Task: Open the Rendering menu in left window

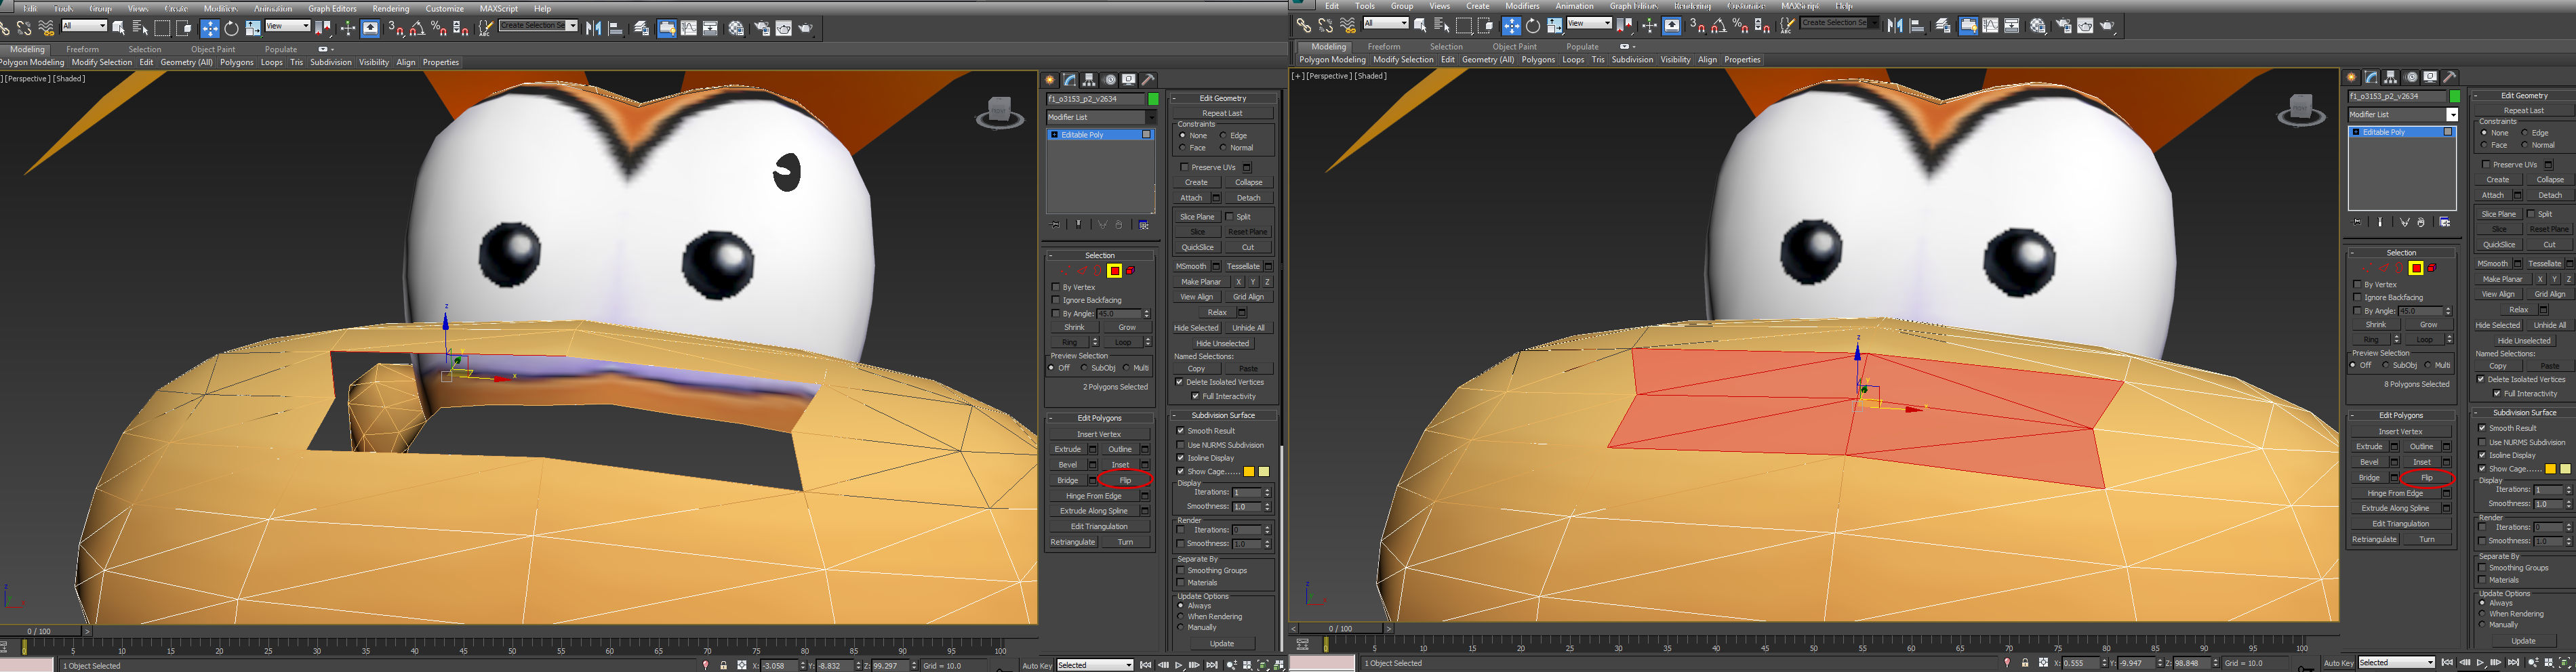Action: click(x=391, y=8)
